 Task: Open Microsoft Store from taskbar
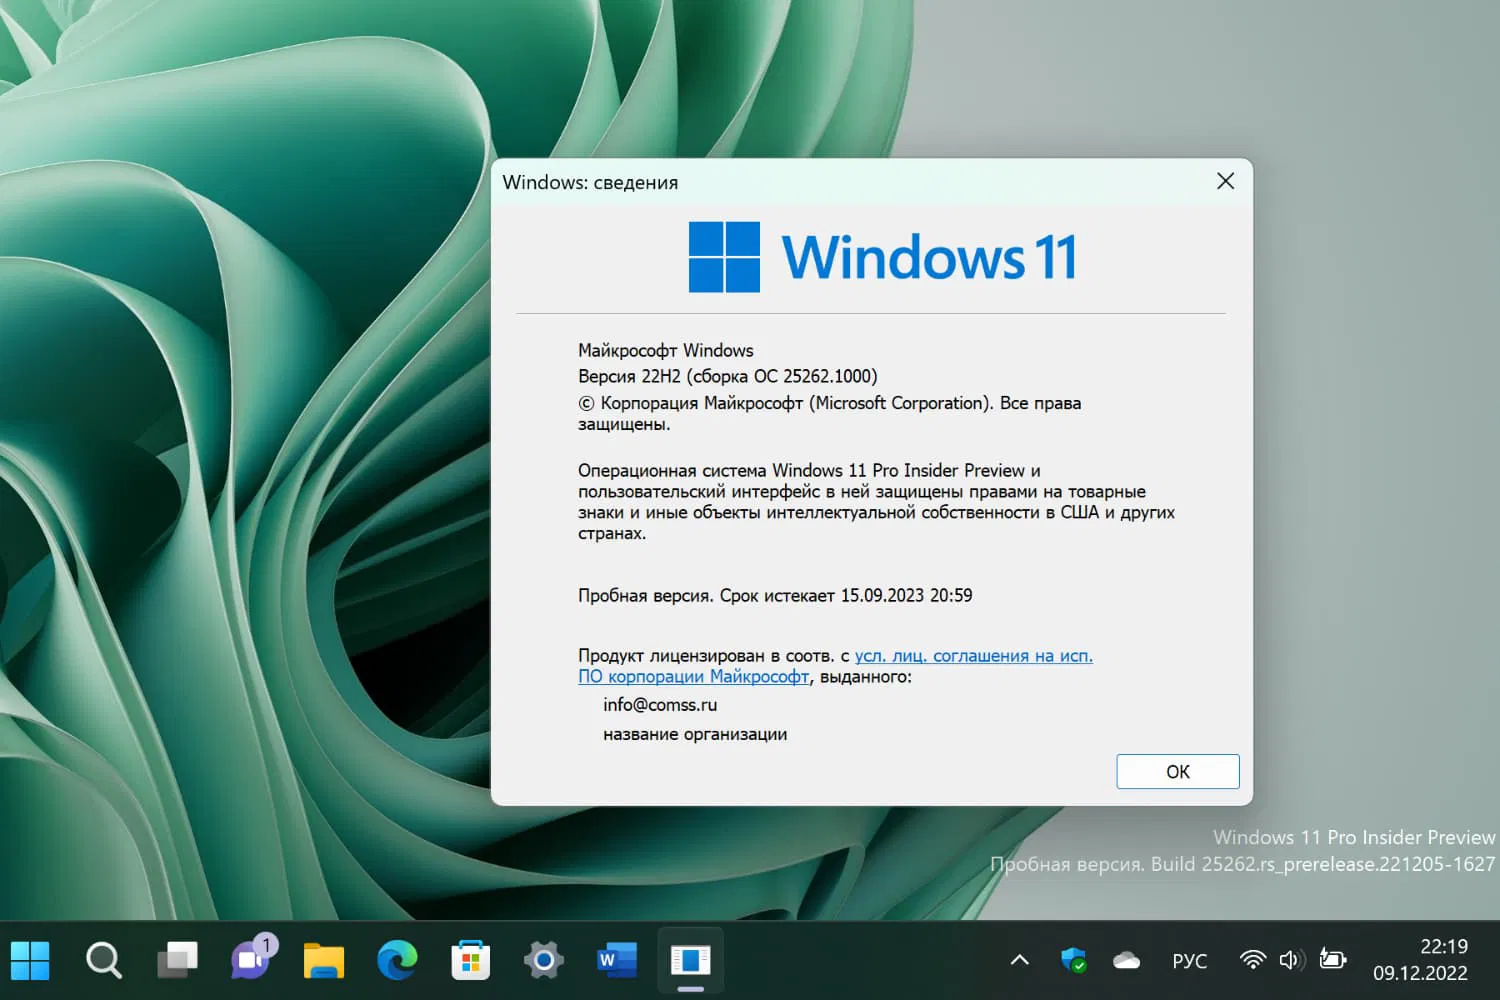coord(470,961)
